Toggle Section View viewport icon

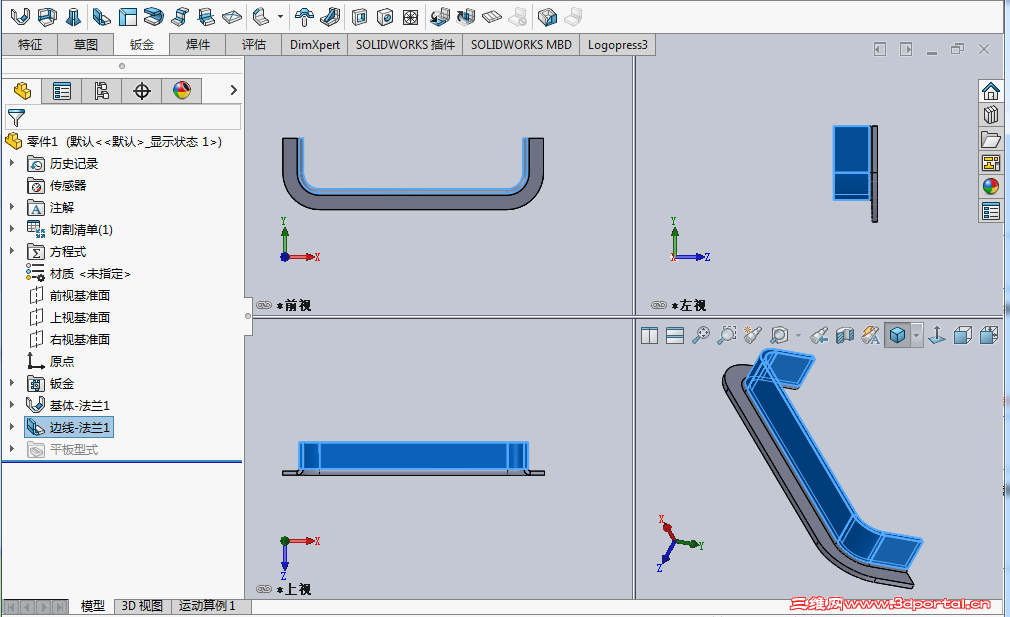(x=844, y=335)
